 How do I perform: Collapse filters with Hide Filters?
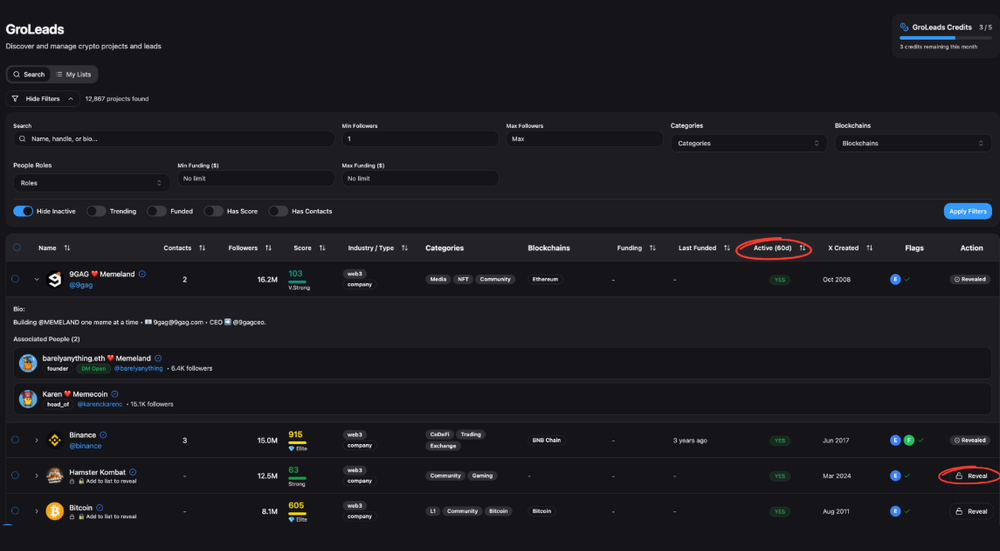(x=43, y=99)
